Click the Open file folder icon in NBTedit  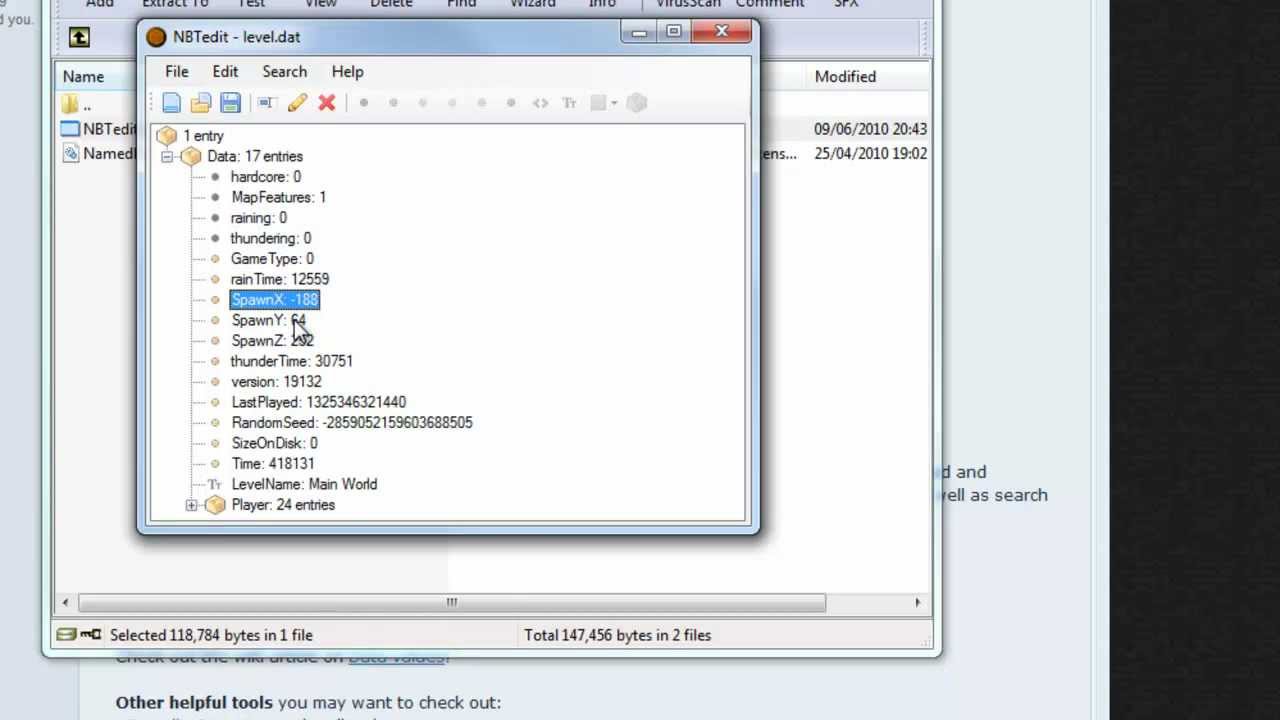[x=200, y=103]
